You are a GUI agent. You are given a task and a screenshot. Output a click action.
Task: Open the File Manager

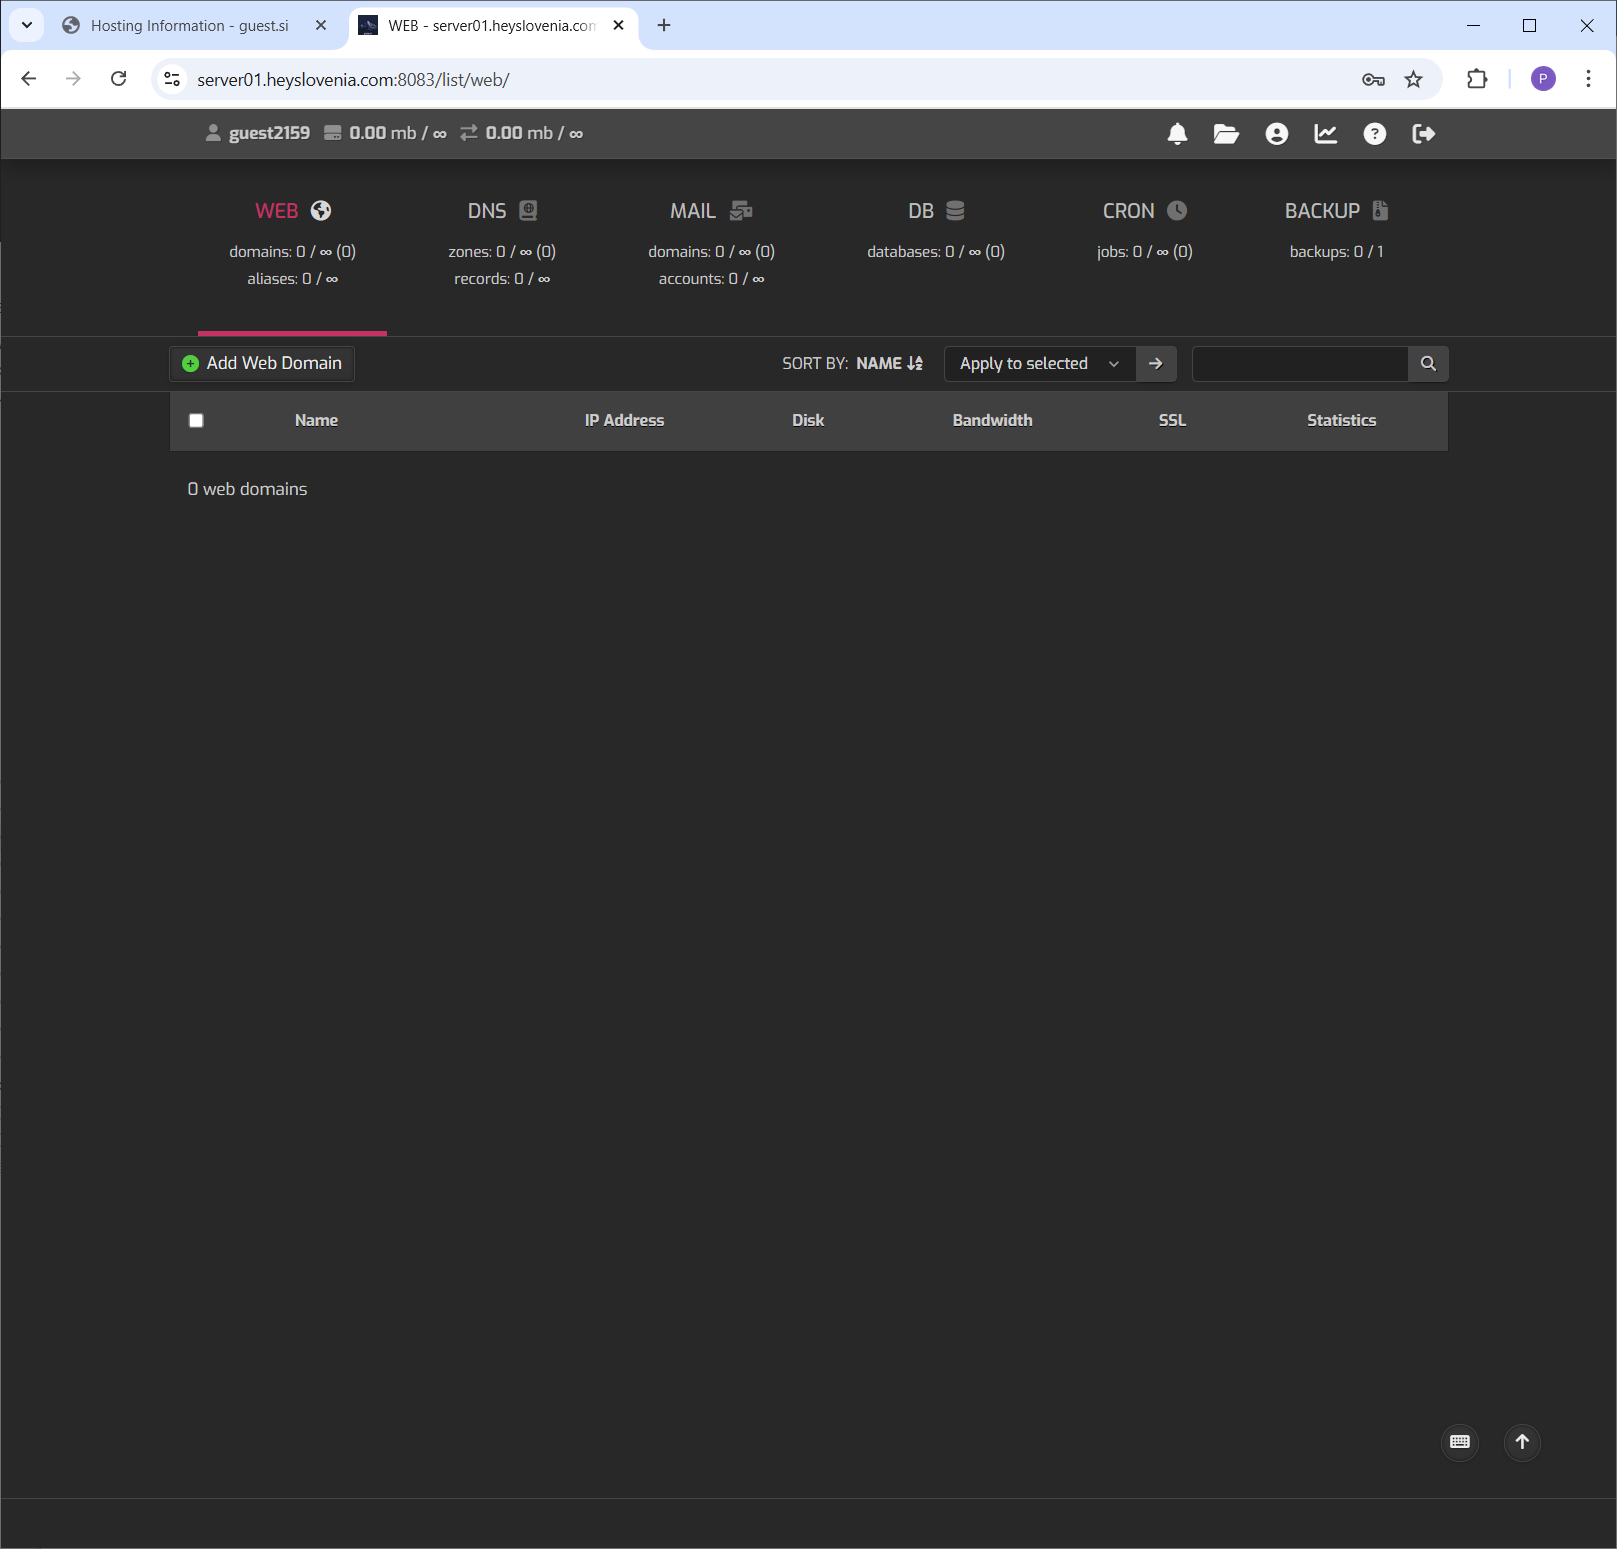pos(1226,133)
